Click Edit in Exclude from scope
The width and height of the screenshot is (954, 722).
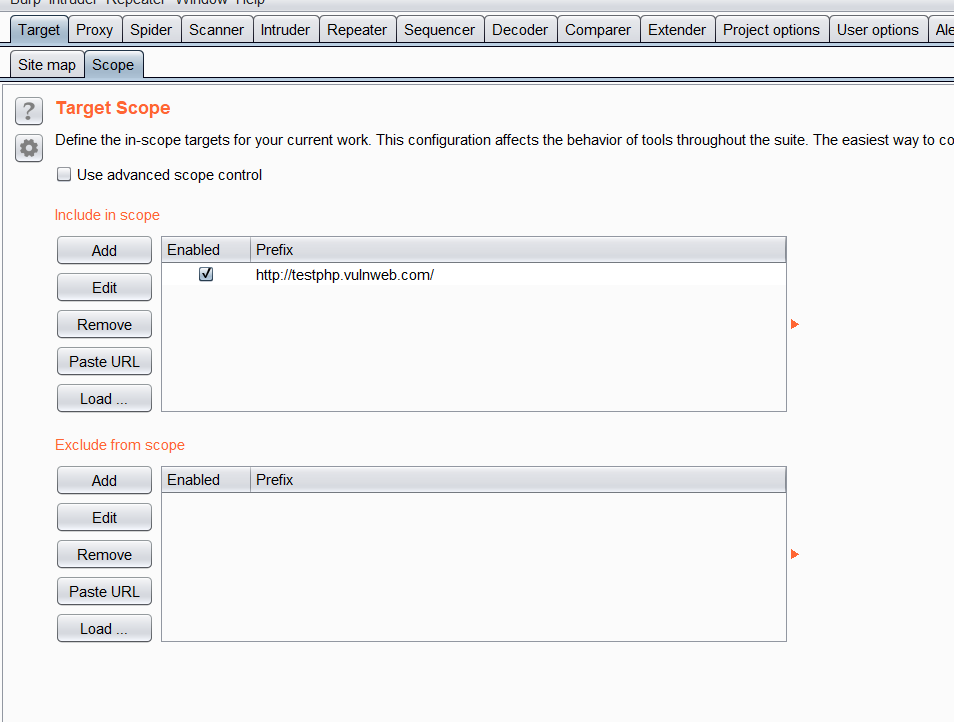pyautogui.click(x=104, y=518)
